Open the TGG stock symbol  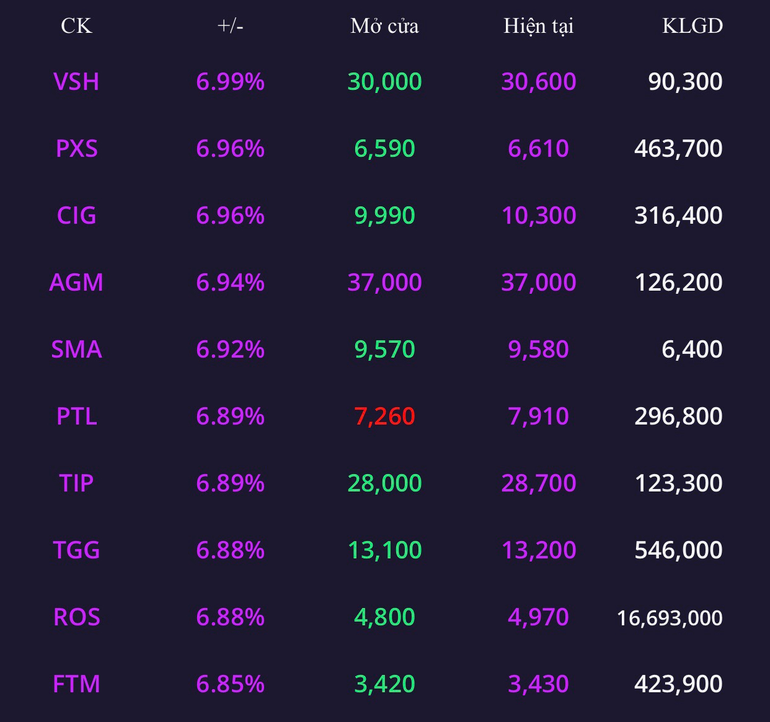click(76, 550)
